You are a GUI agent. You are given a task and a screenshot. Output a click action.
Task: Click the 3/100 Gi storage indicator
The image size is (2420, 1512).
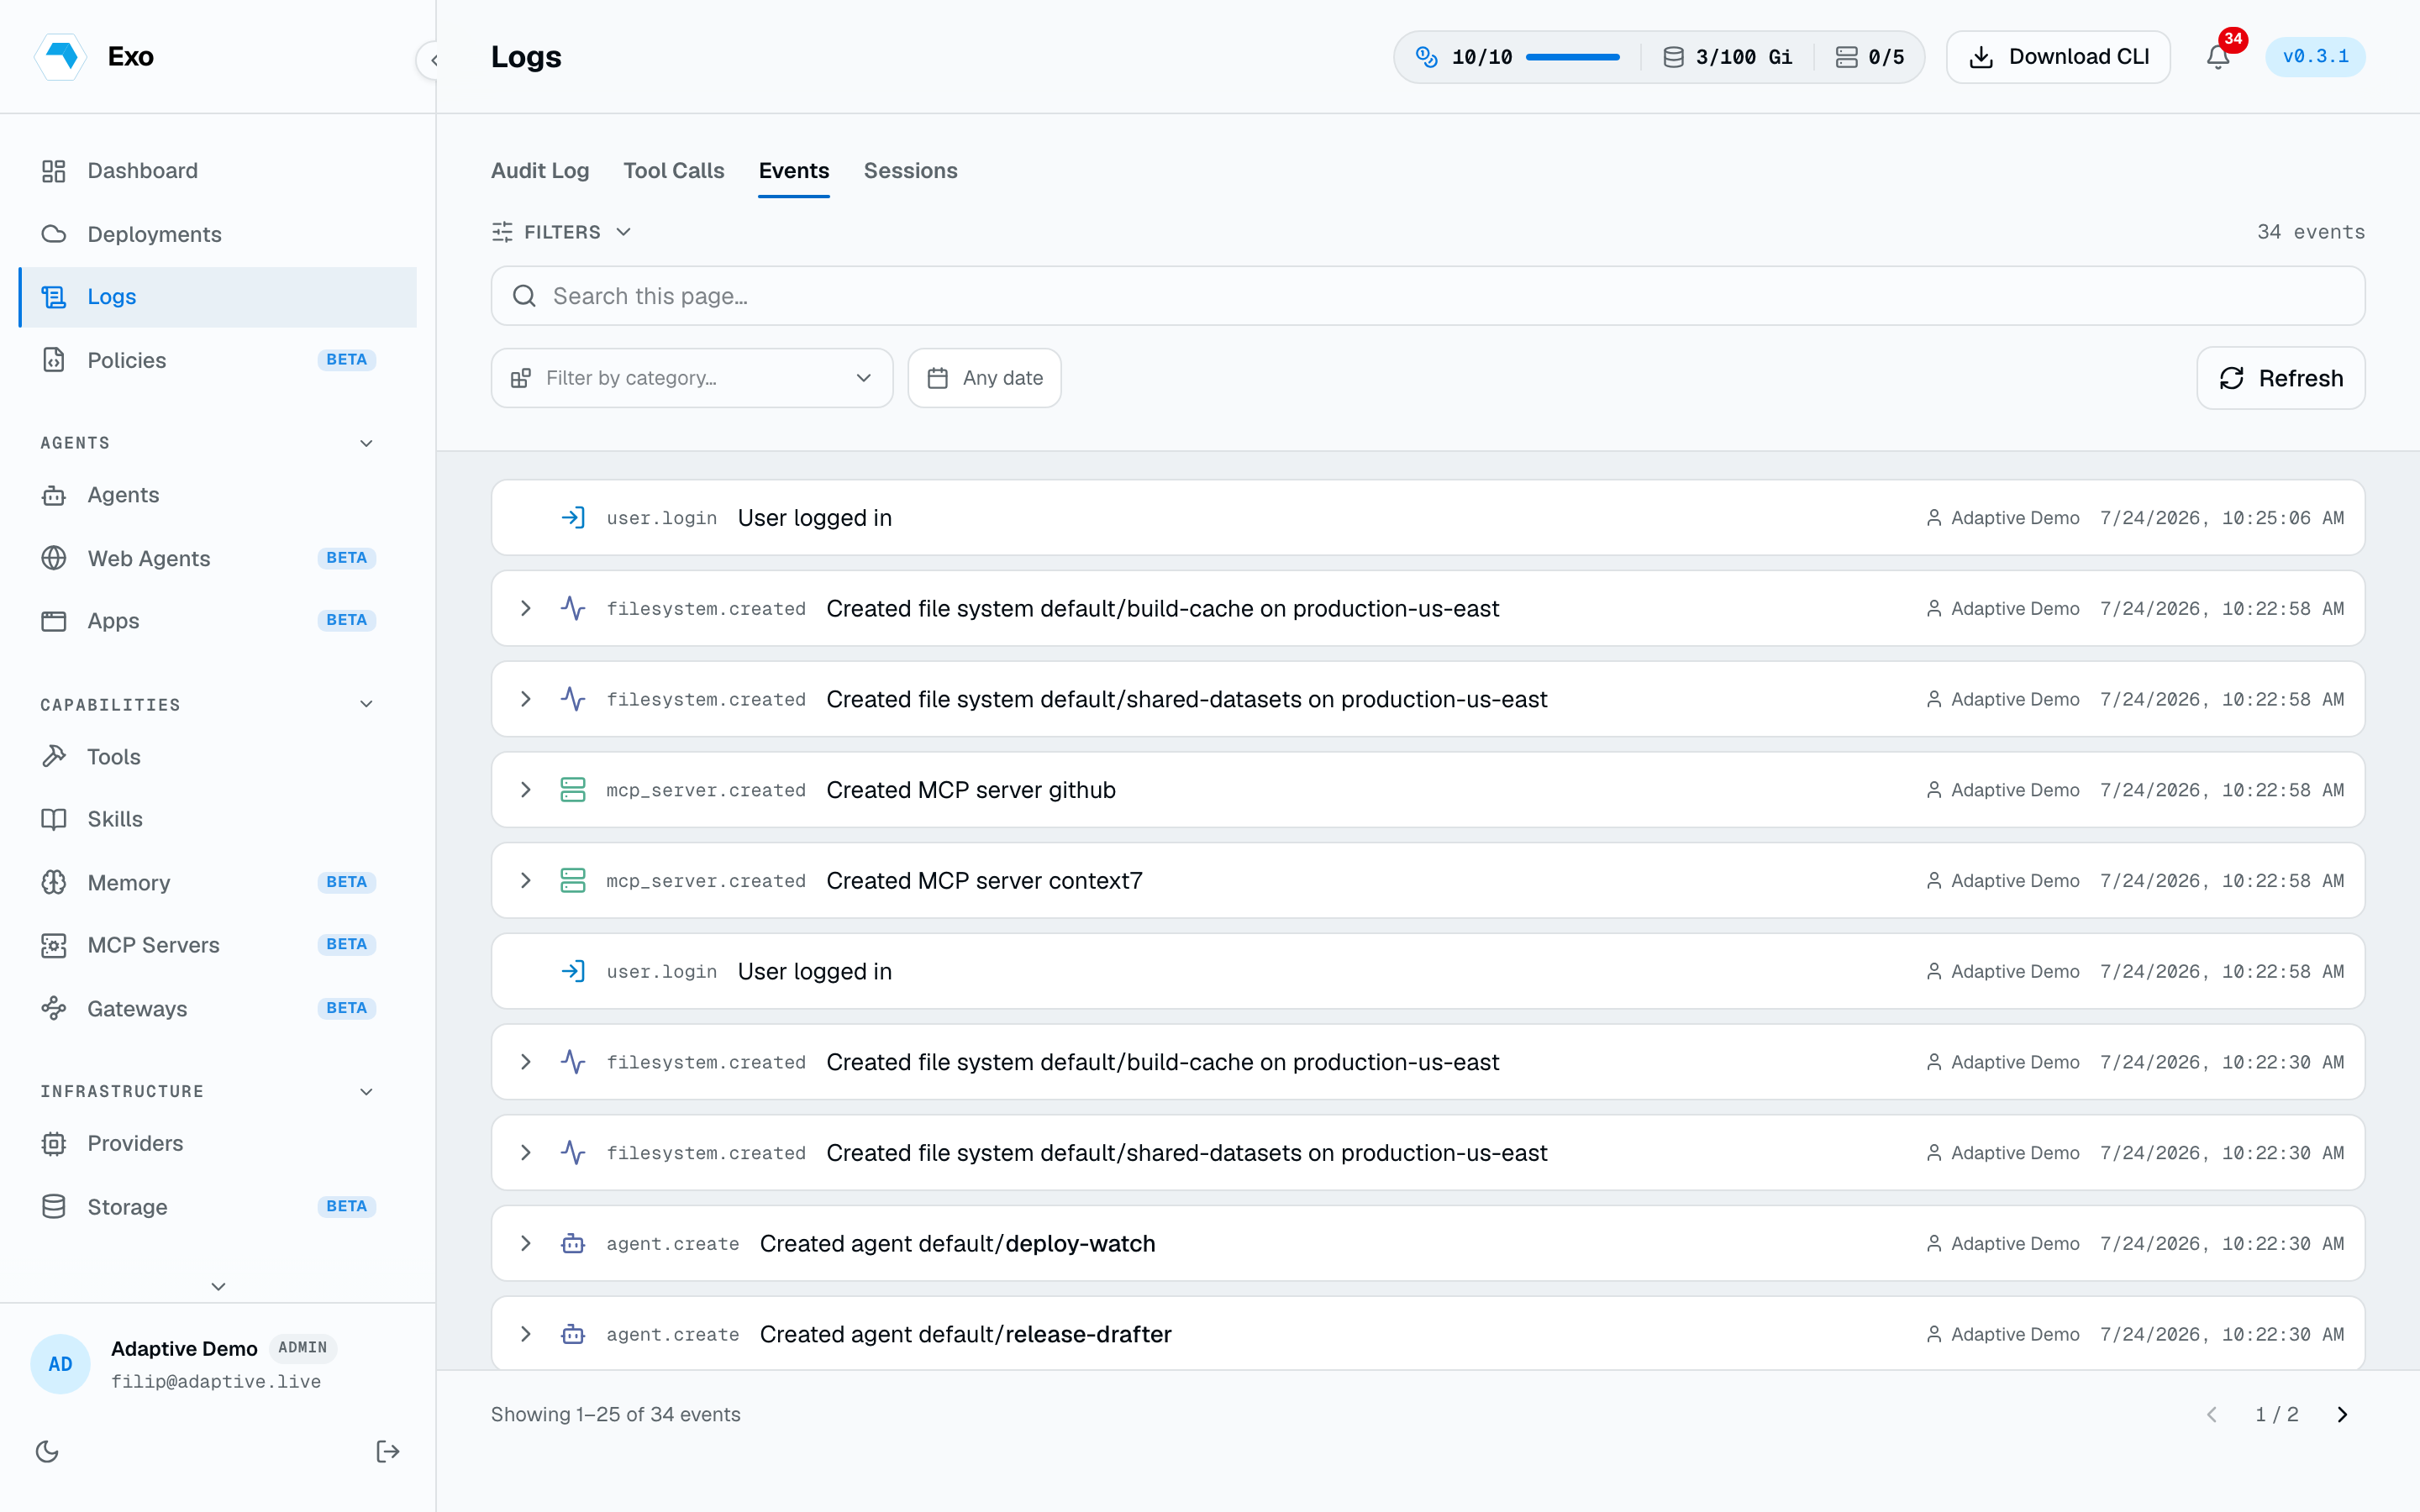point(1728,57)
